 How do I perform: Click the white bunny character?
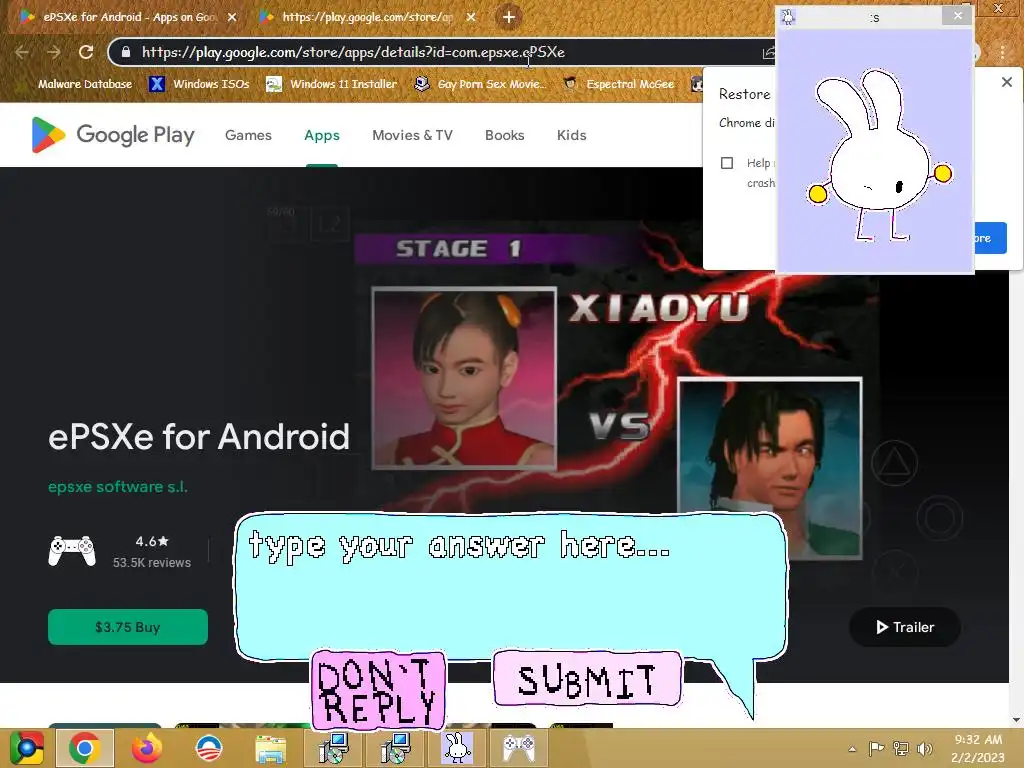[879, 155]
